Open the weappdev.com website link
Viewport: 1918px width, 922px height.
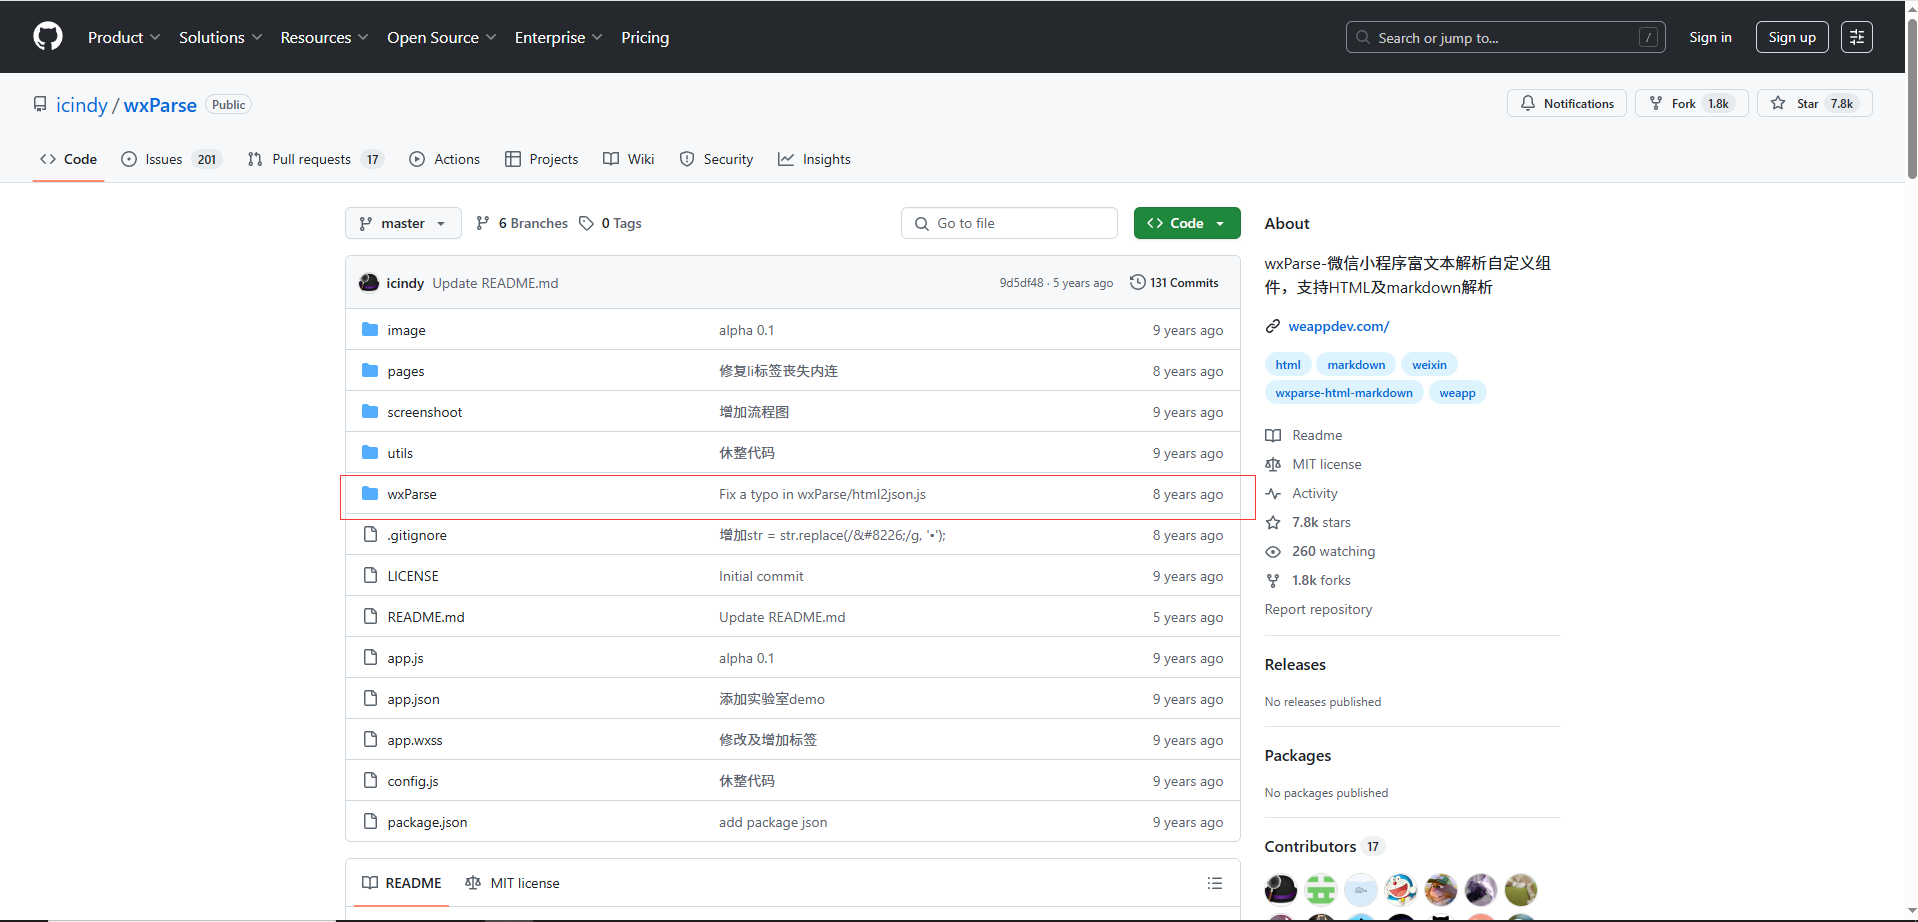pos(1339,326)
